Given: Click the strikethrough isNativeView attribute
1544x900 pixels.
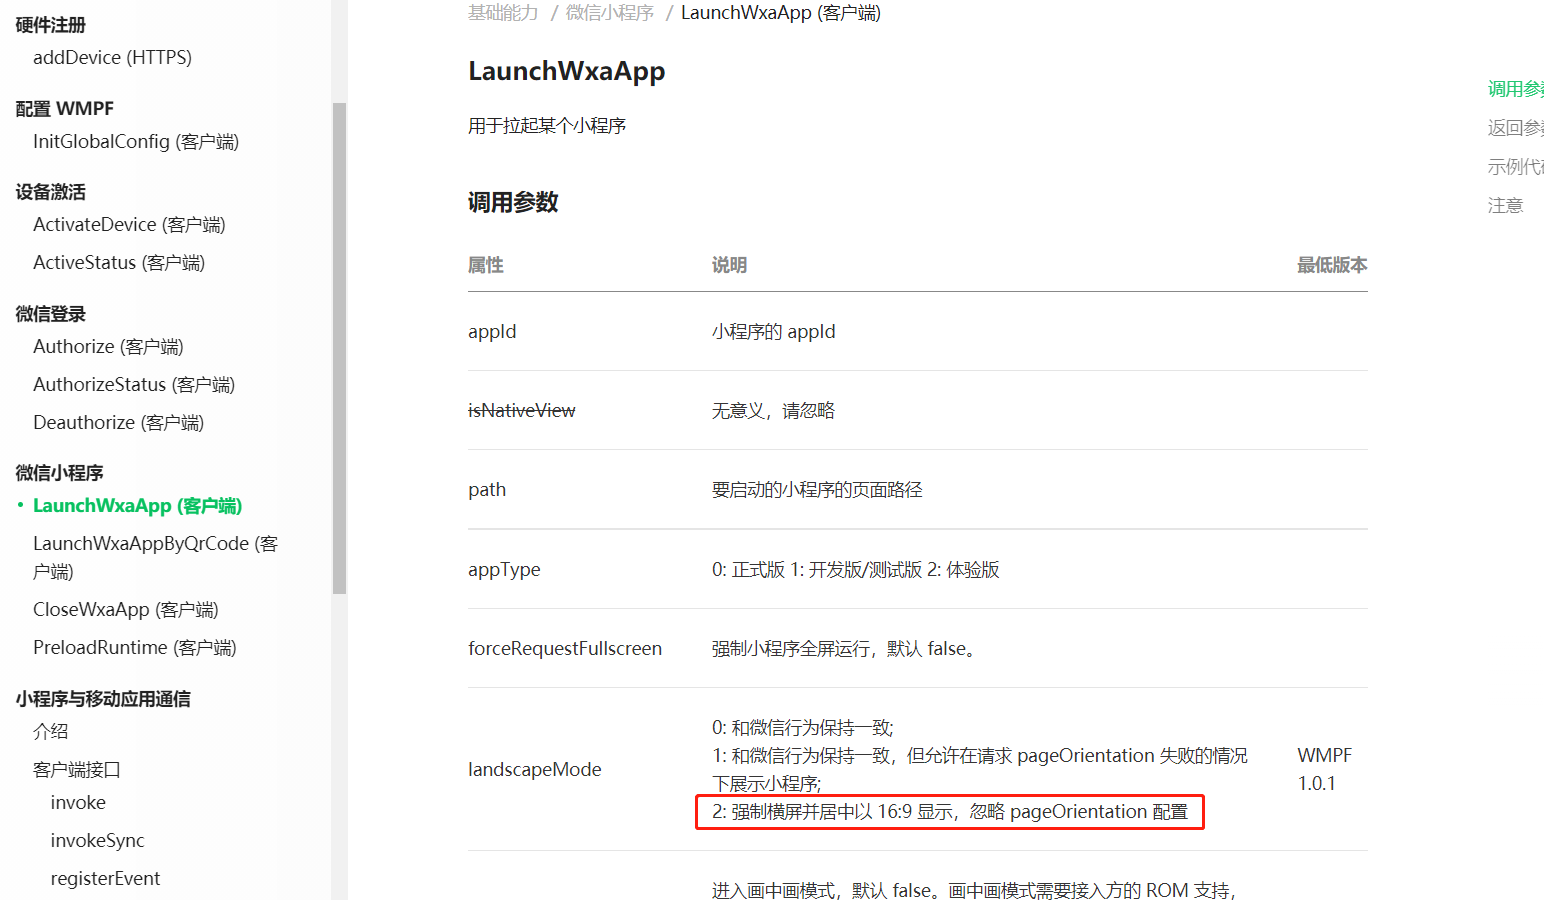Looking at the screenshot, I should tap(522, 411).
